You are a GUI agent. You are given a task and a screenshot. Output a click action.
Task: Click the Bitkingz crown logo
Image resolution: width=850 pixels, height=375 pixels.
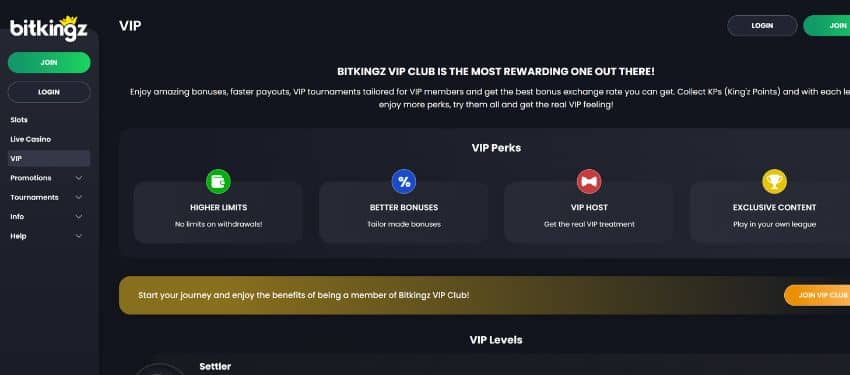pos(49,28)
